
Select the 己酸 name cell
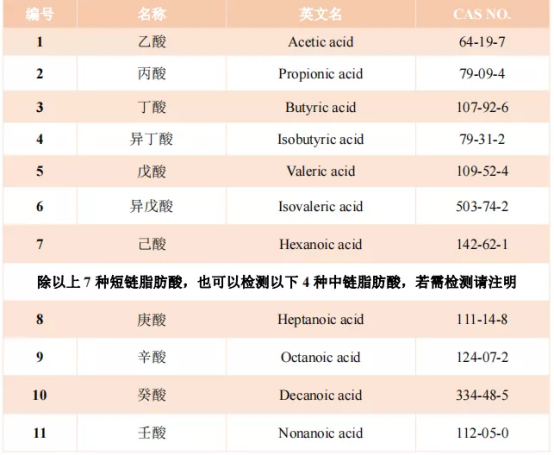click(x=152, y=244)
